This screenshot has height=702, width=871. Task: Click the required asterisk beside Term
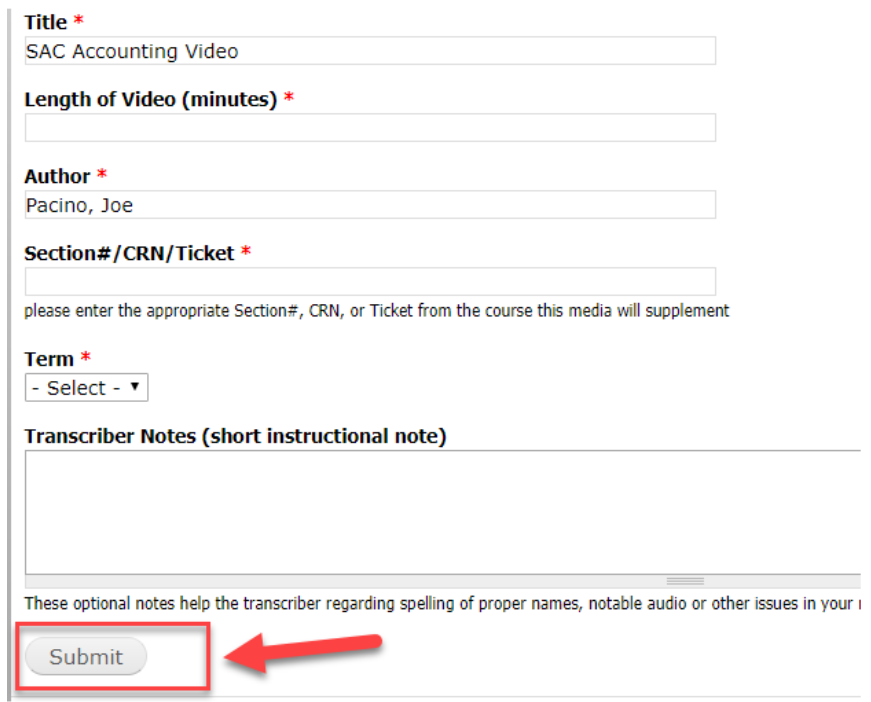86,359
